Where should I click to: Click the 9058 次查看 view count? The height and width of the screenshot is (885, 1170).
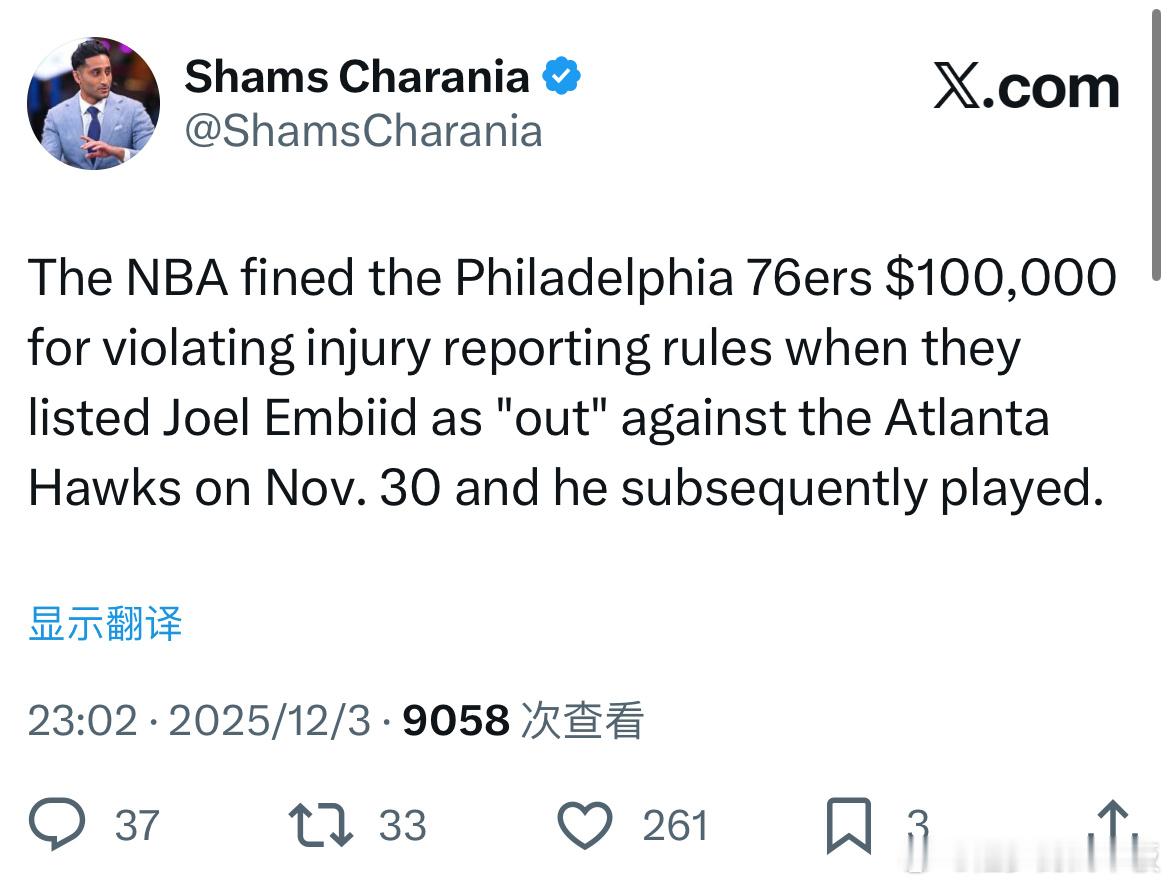click(x=522, y=718)
